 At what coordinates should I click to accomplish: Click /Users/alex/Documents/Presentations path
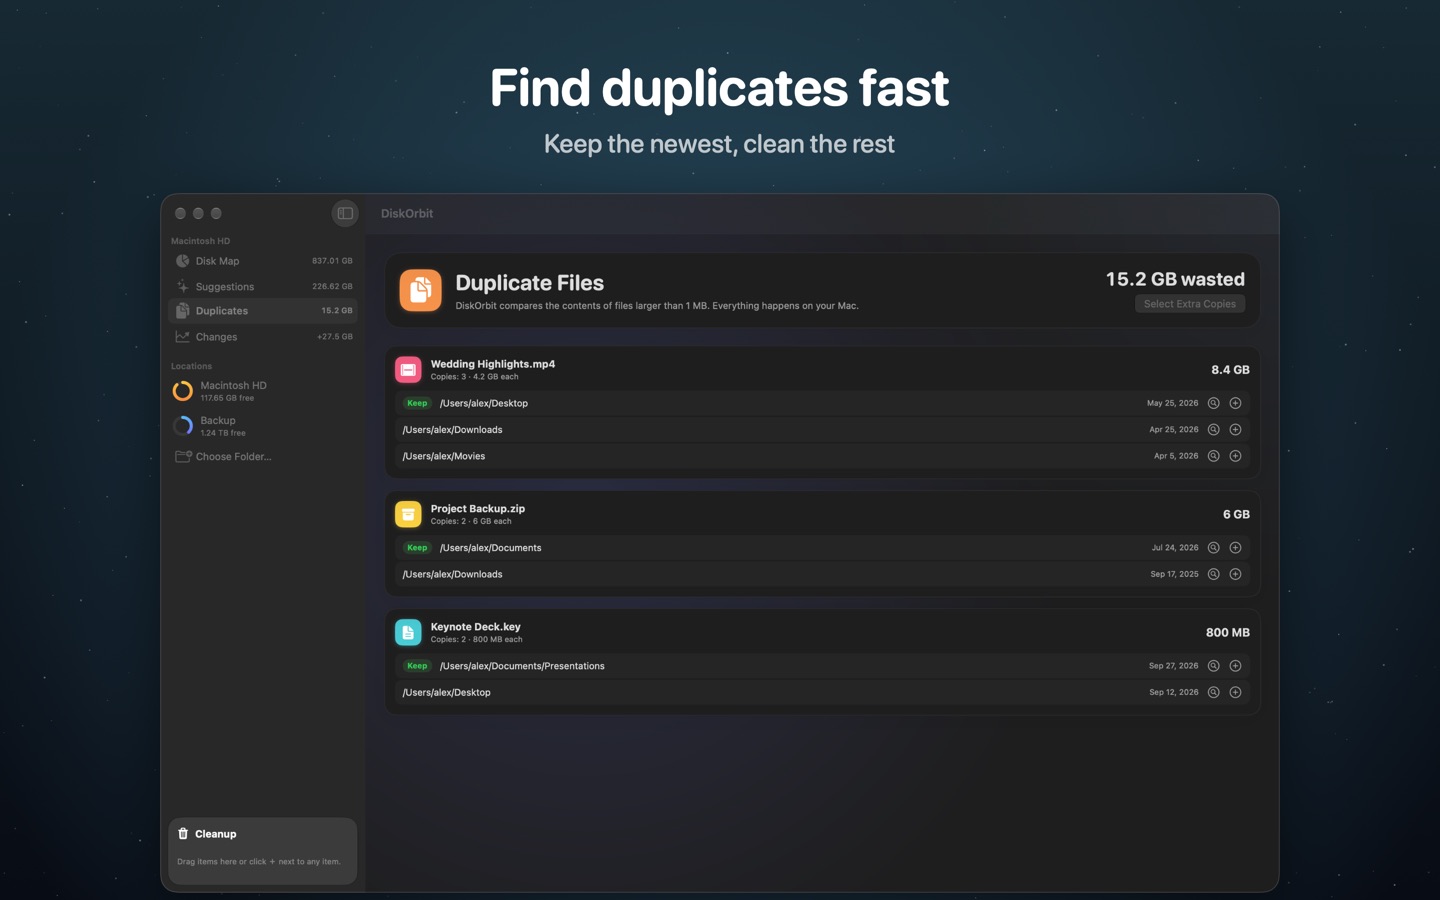pos(522,666)
